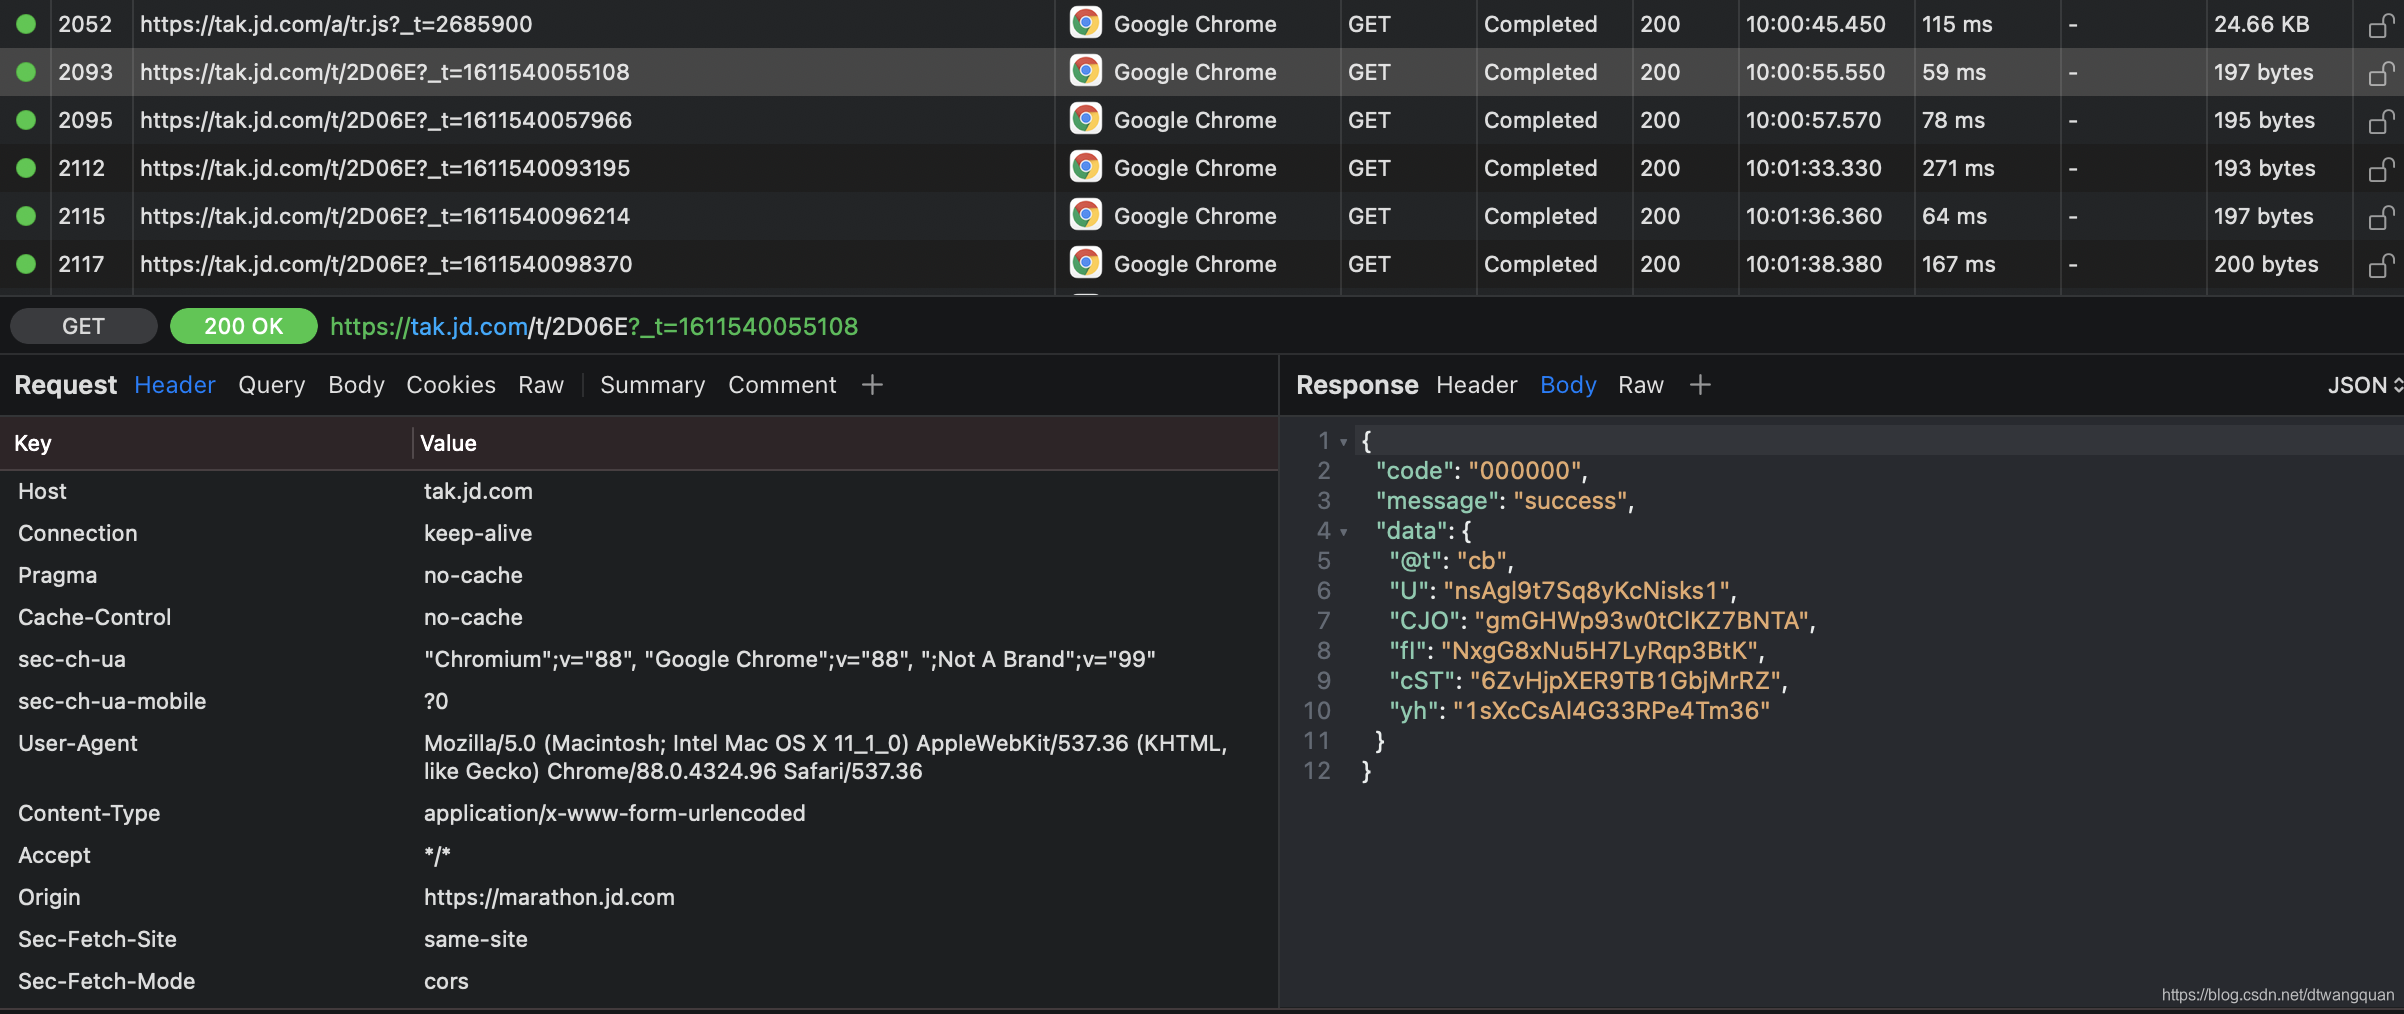Click the Chrome icon in row 2115
This screenshot has width=2404, height=1014.
click(x=1085, y=214)
